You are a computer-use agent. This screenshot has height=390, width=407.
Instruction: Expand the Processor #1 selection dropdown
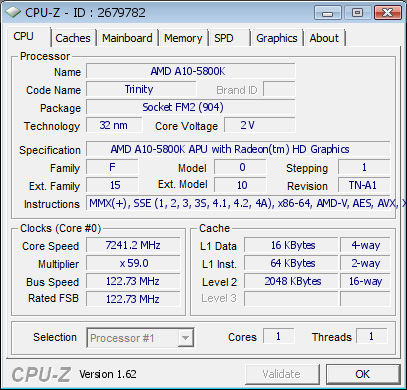(185, 338)
